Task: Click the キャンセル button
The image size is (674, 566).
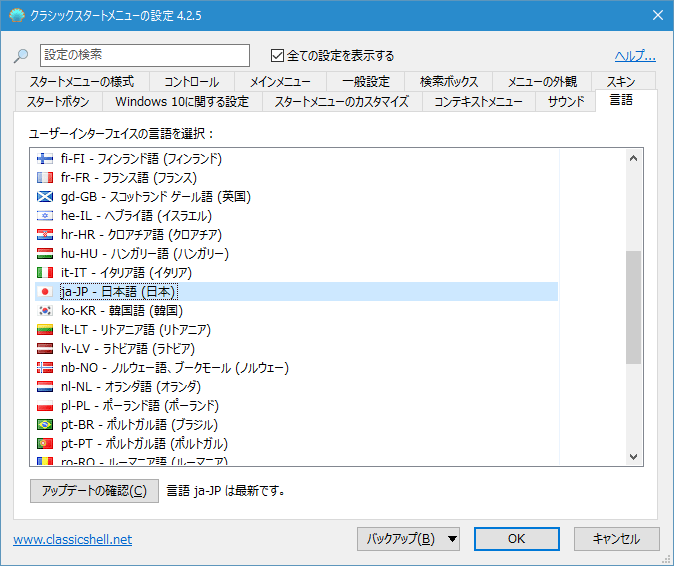Action: (616, 539)
